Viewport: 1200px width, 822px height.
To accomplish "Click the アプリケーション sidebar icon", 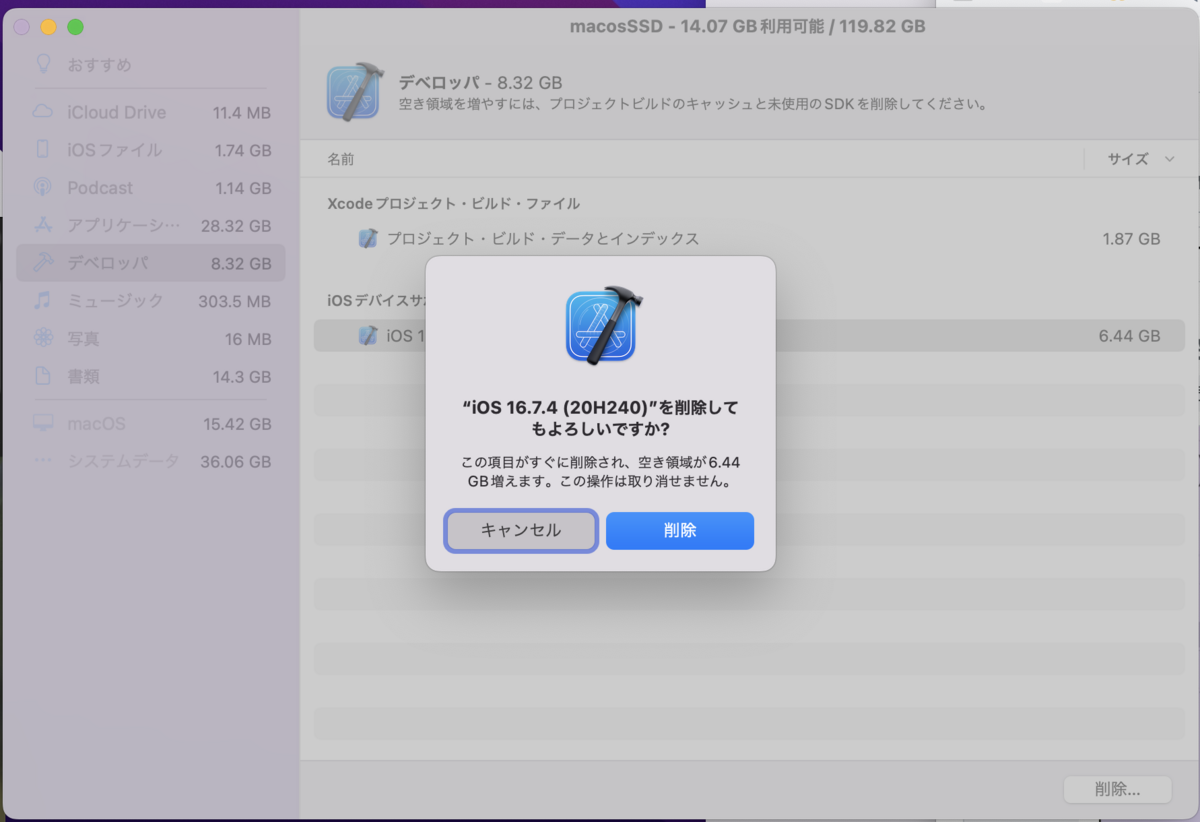I will pos(43,225).
